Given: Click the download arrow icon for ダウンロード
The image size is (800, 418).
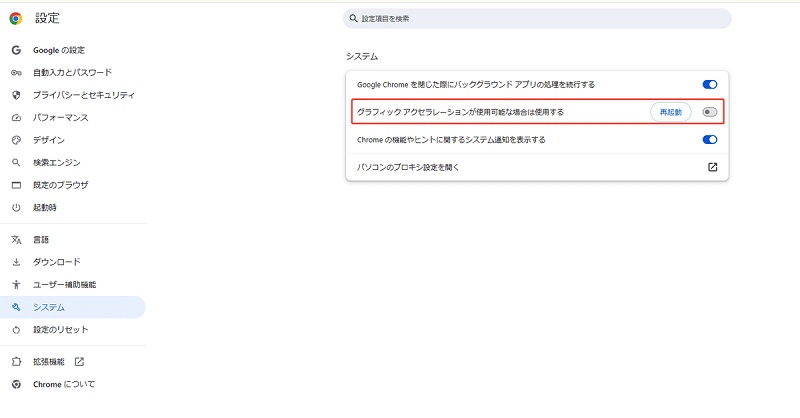Looking at the screenshot, I should pos(16,262).
